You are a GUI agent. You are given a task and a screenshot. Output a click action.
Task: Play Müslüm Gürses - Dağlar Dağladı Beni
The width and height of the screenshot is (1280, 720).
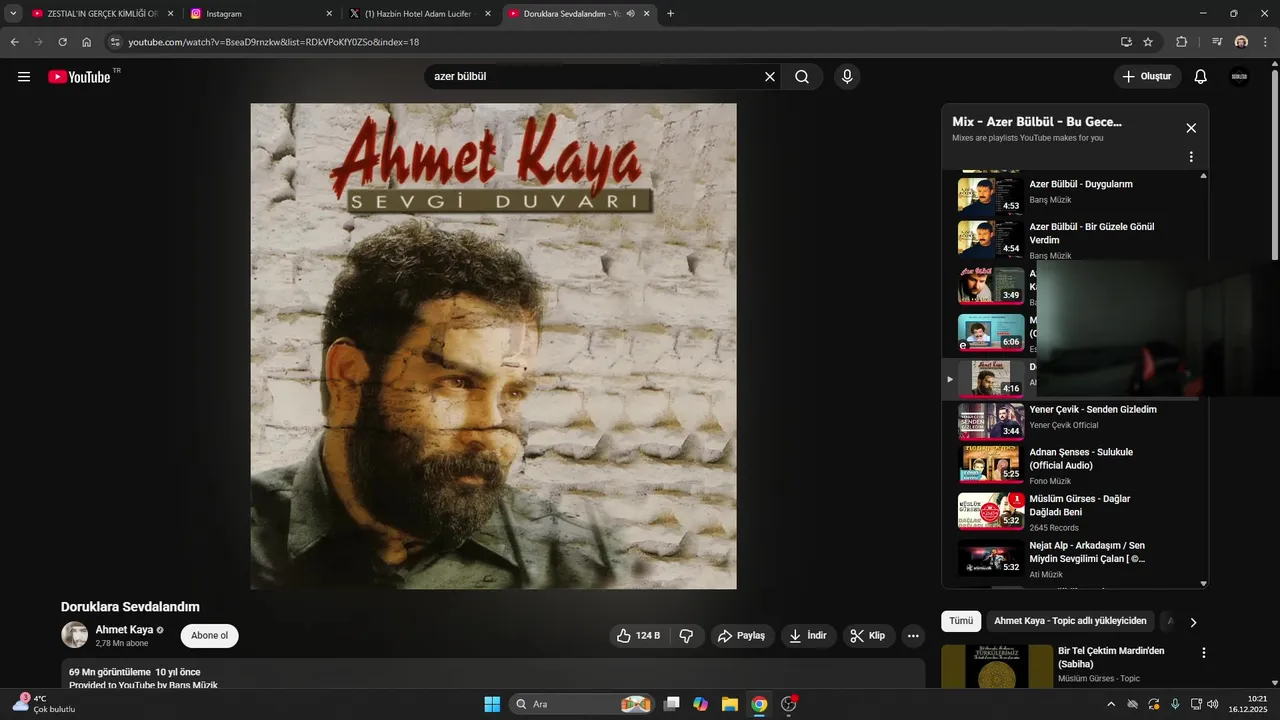(x=1075, y=512)
